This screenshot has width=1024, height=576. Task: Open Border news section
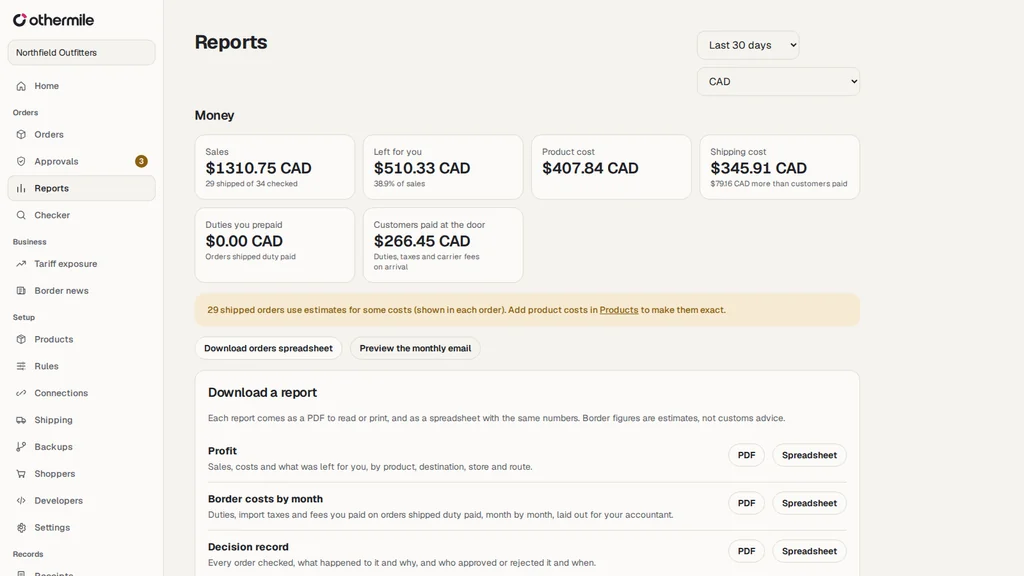(82, 291)
